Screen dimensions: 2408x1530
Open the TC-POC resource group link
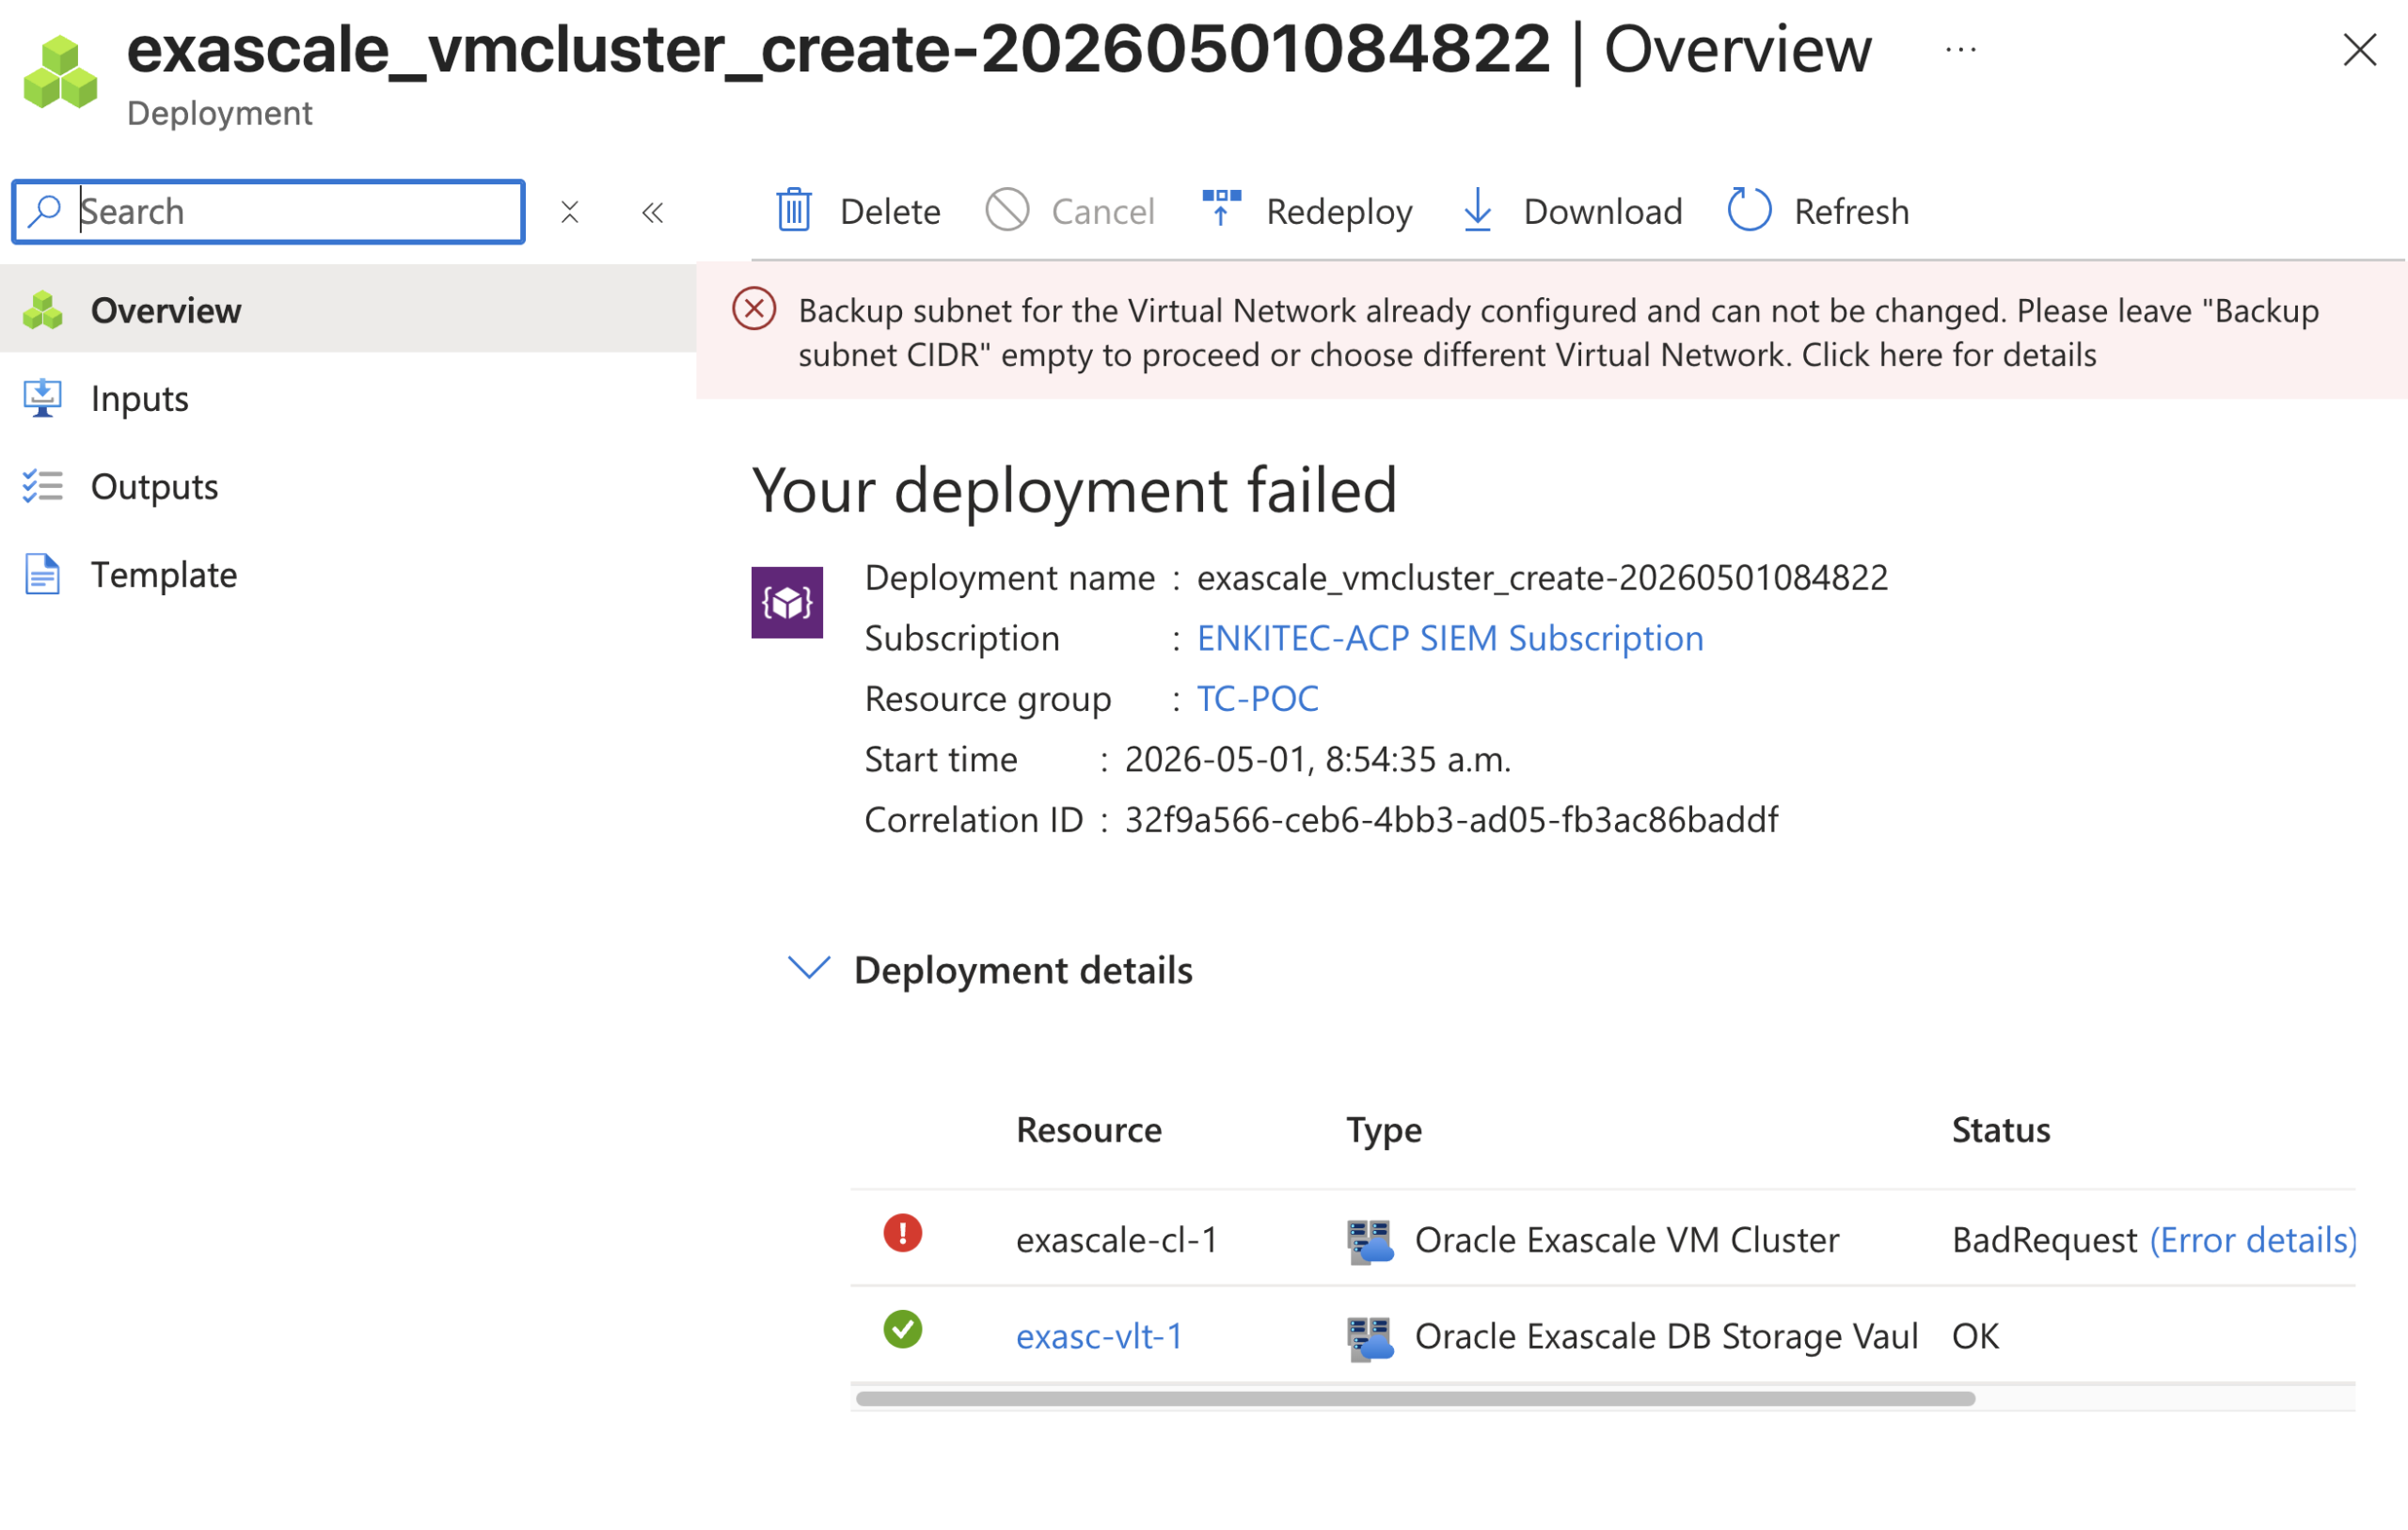click(x=1257, y=698)
